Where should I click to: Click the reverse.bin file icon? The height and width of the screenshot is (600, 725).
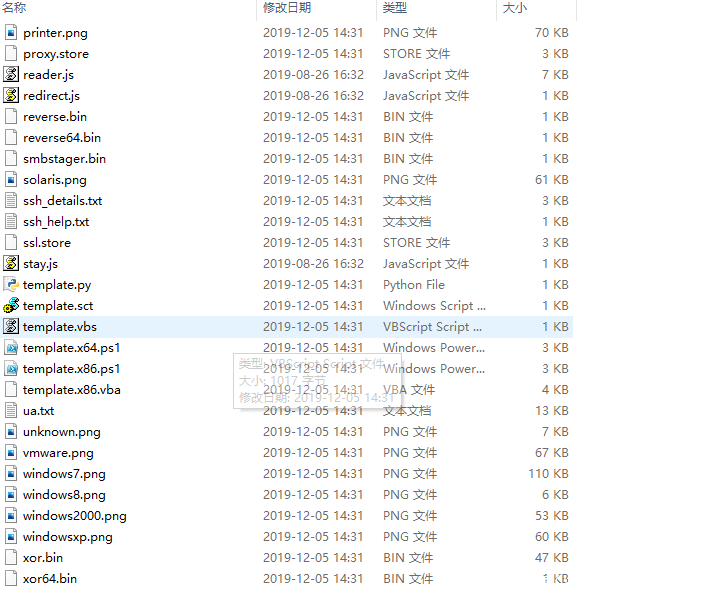(x=11, y=116)
